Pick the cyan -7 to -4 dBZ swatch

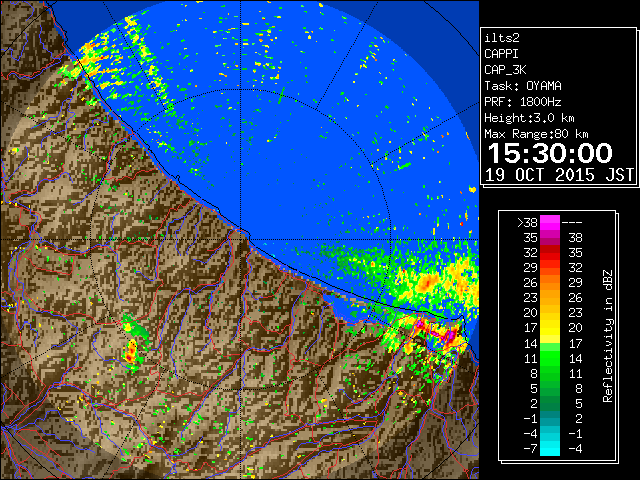pos(550,448)
